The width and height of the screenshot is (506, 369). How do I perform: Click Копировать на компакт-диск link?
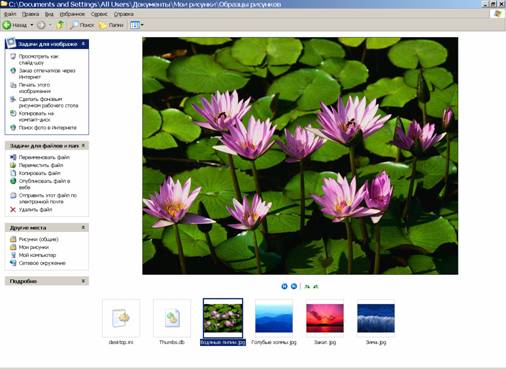click(x=36, y=117)
